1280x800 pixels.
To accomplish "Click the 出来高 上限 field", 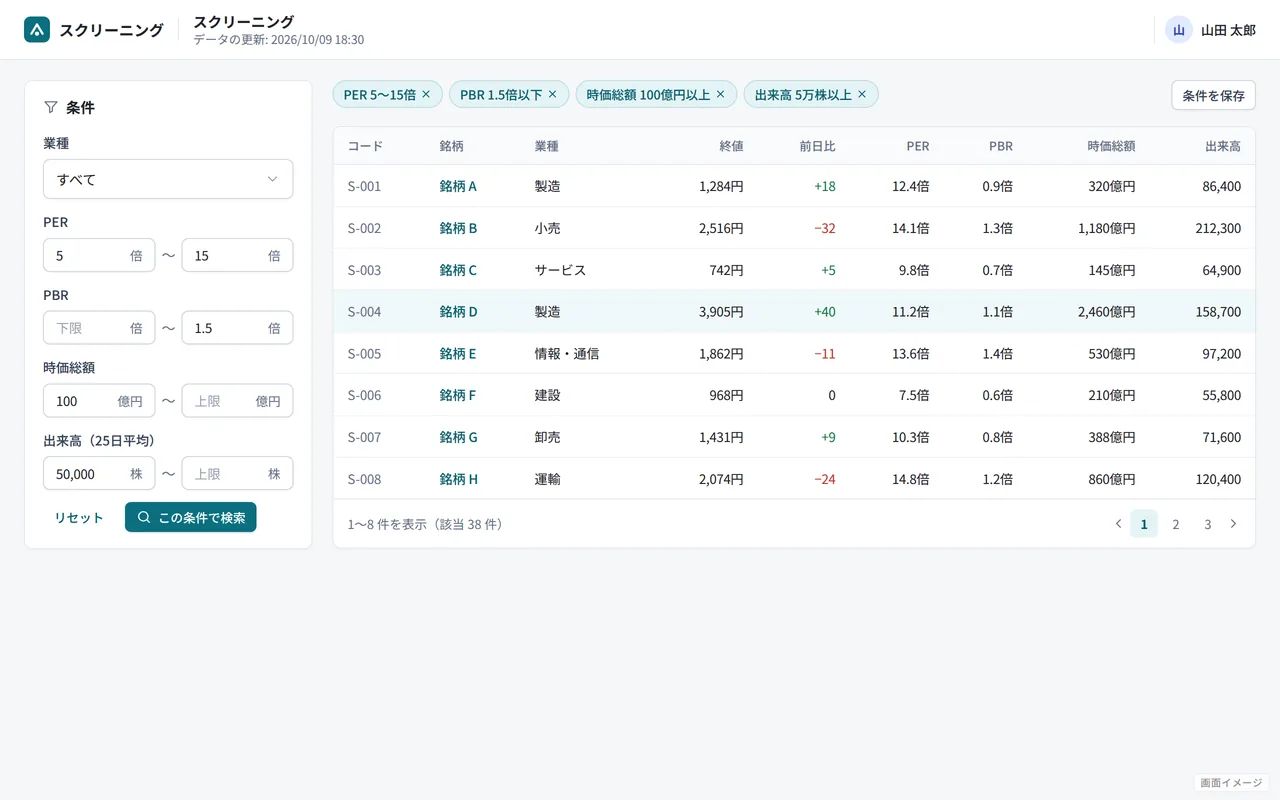I will [237, 474].
